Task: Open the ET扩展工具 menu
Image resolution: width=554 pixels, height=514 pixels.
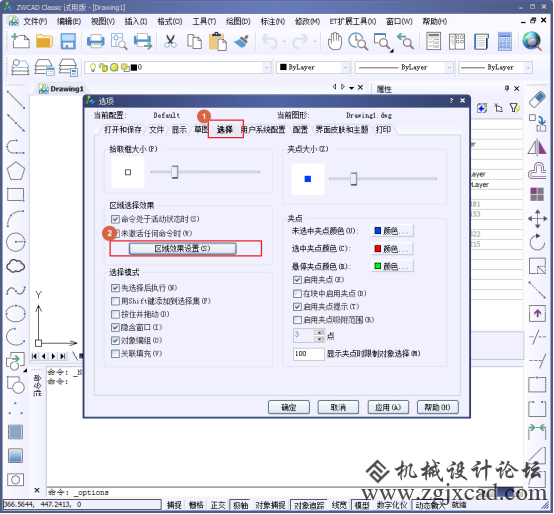Action: 353,22
